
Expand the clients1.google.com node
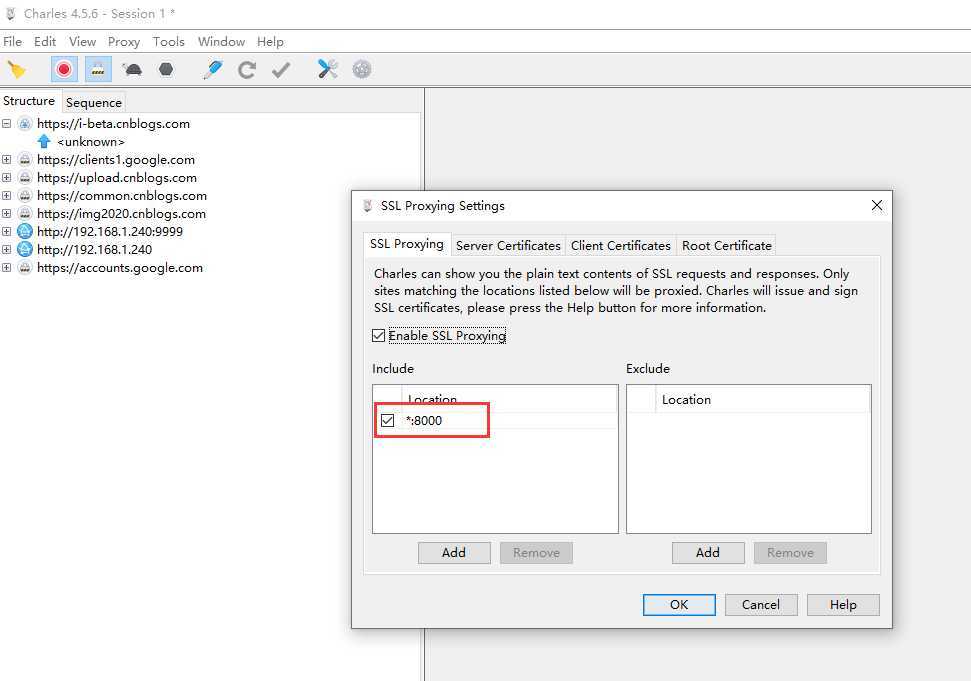pyautogui.click(x=6, y=160)
